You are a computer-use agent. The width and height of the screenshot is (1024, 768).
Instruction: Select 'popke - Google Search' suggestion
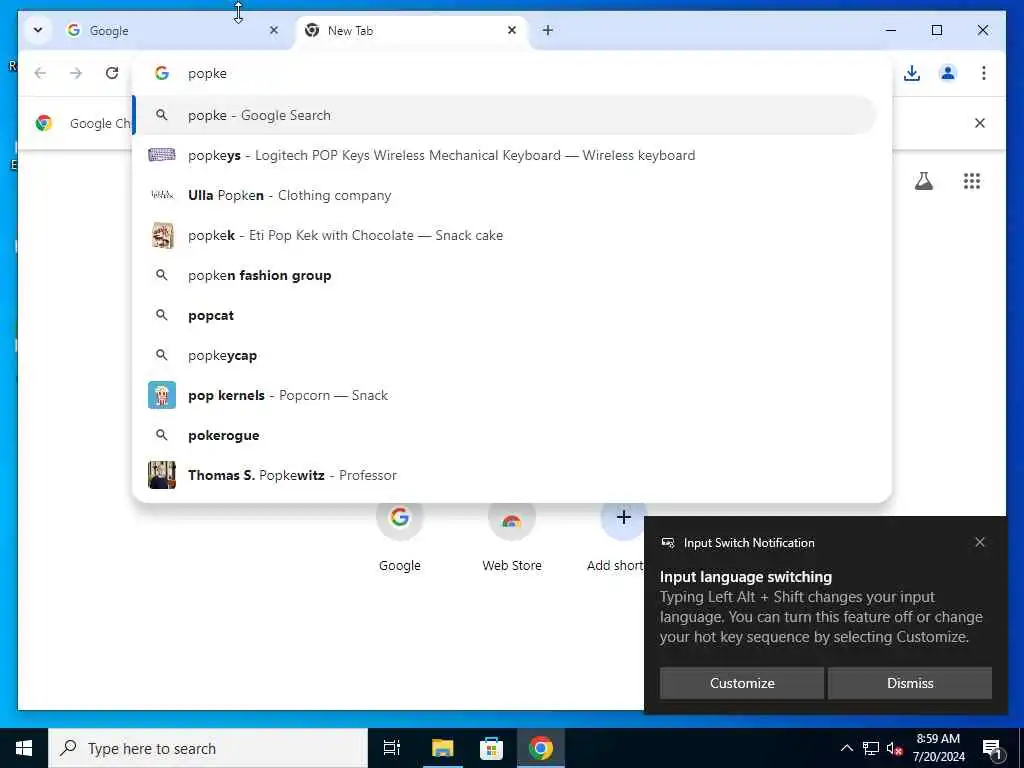pyautogui.click(x=504, y=116)
